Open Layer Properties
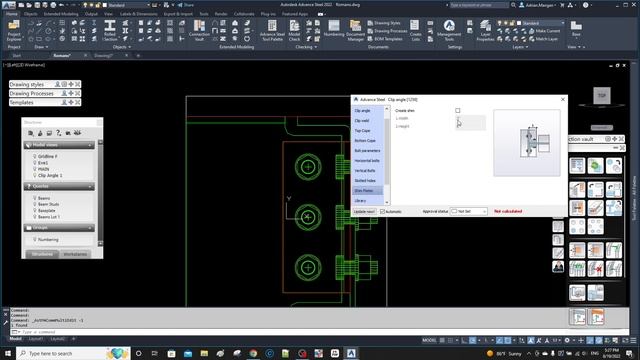Viewport: 640px width, 360px height. (x=485, y=31)
